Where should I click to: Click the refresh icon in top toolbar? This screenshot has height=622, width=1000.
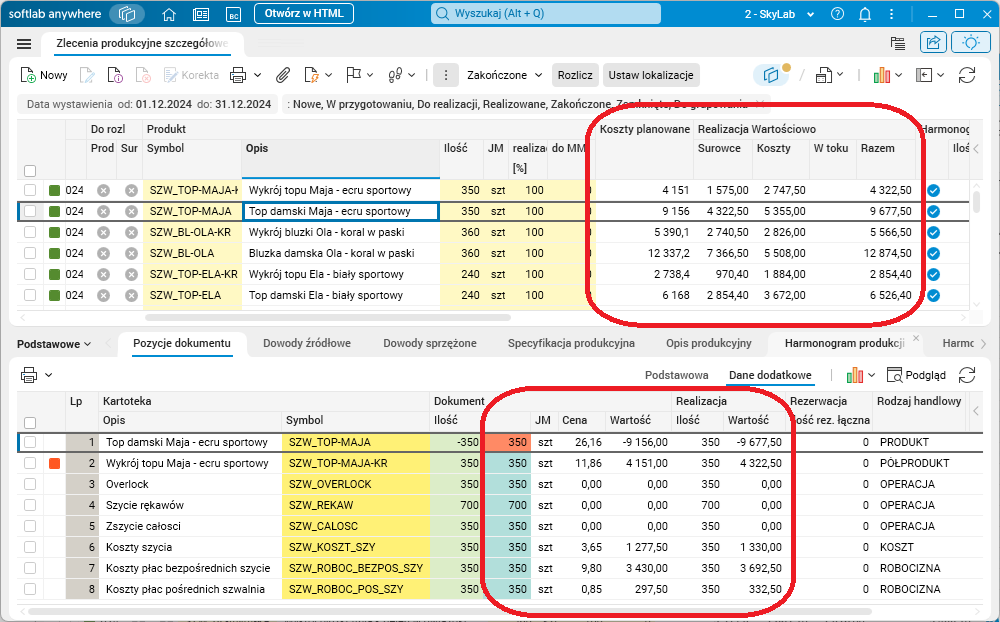[967, 75]
